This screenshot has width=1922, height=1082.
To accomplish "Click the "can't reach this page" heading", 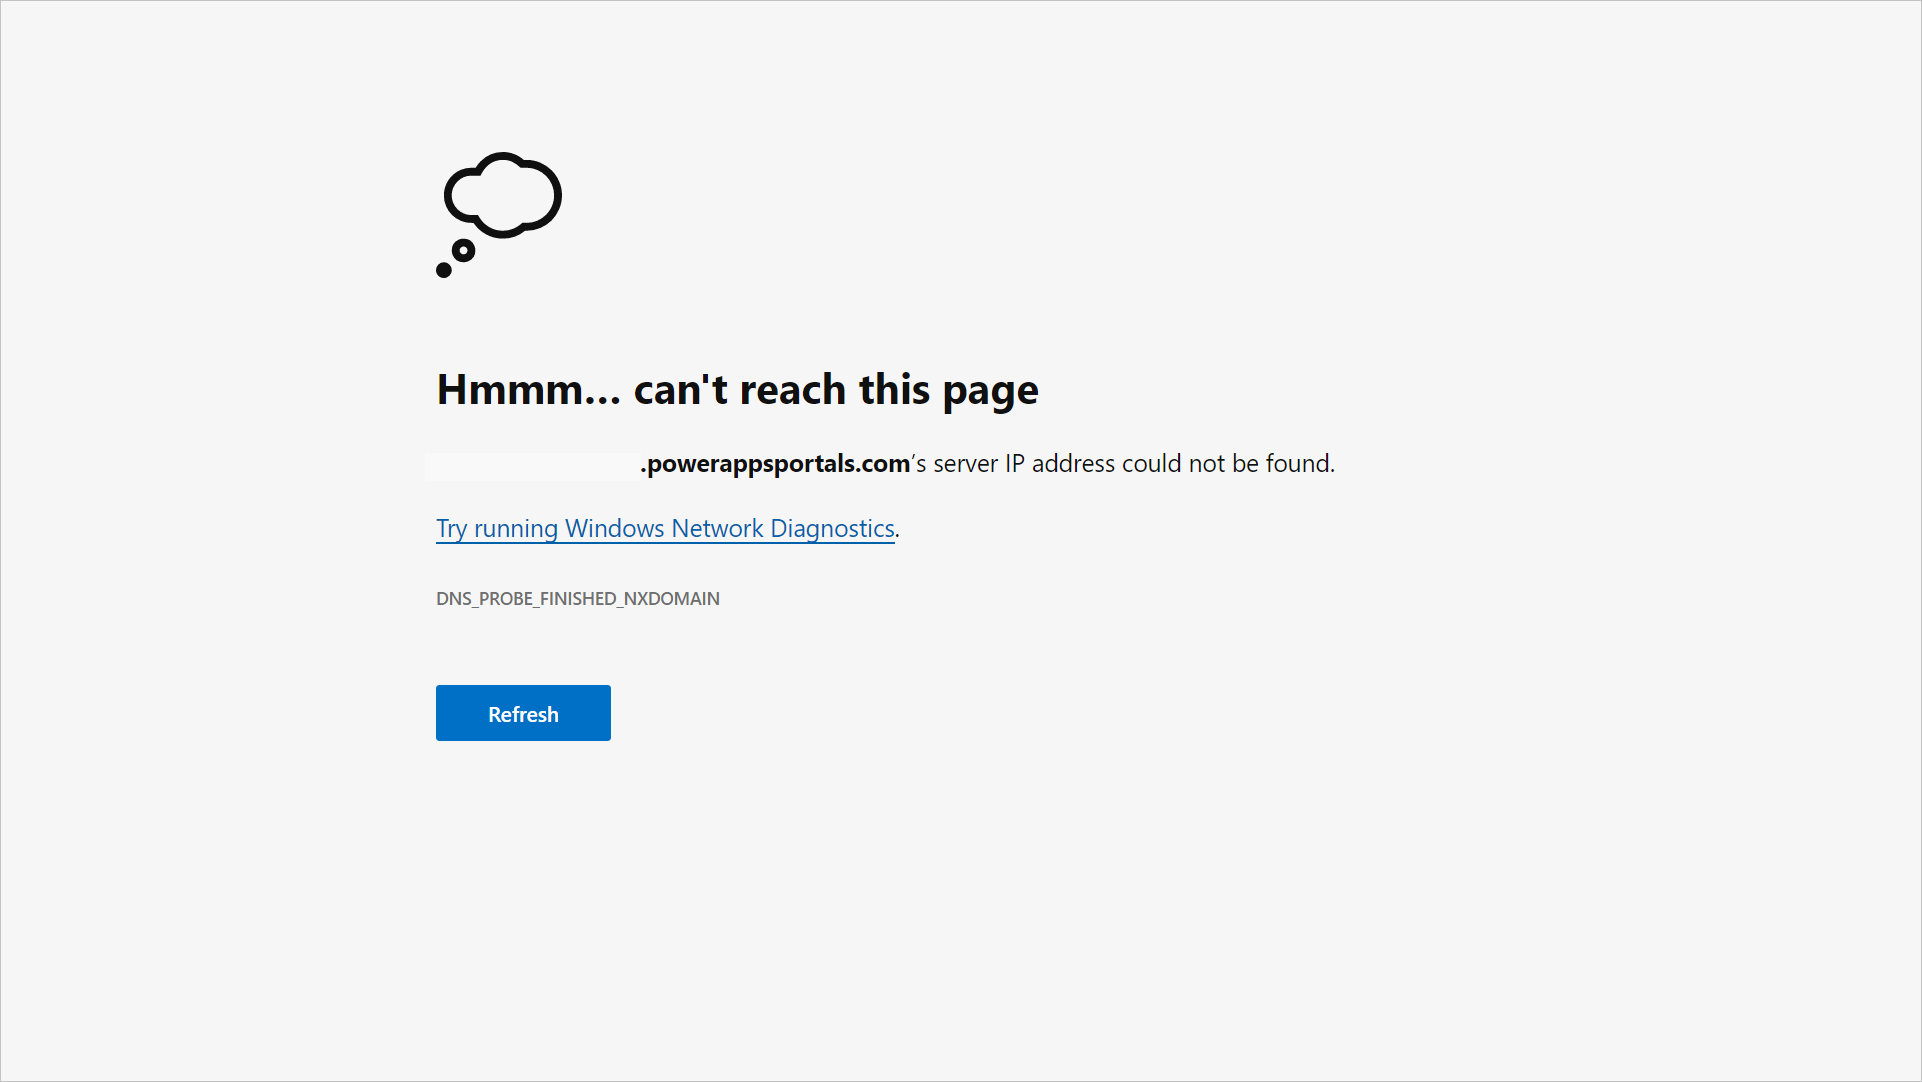I will [x=835, y=390].
